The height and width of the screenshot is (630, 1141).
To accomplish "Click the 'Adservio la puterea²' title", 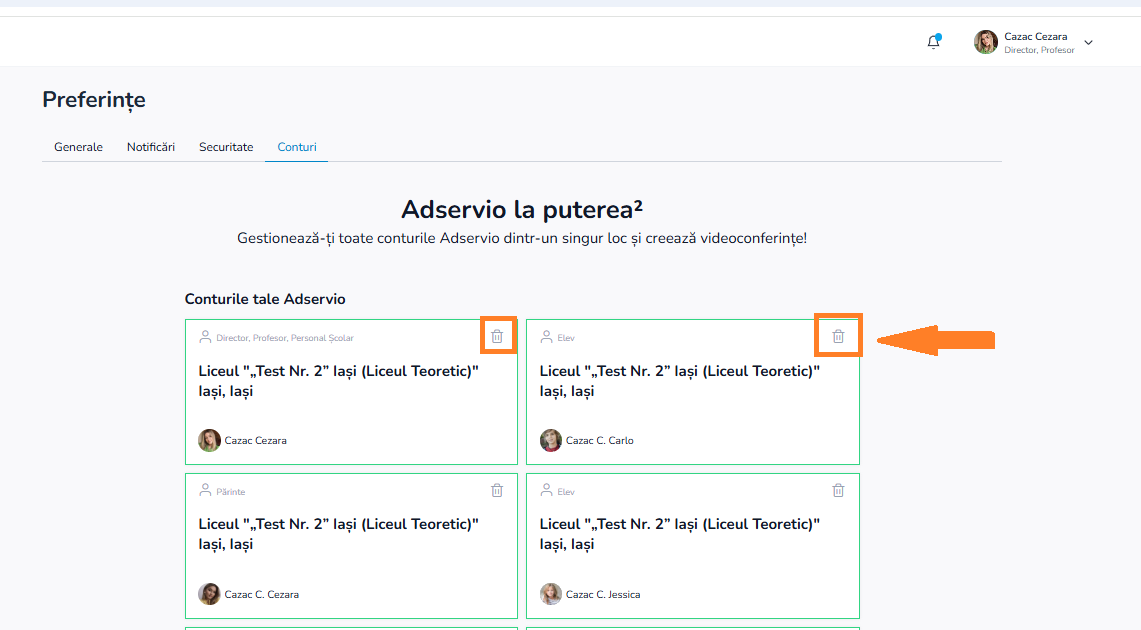I will click(x=522, y=210).
